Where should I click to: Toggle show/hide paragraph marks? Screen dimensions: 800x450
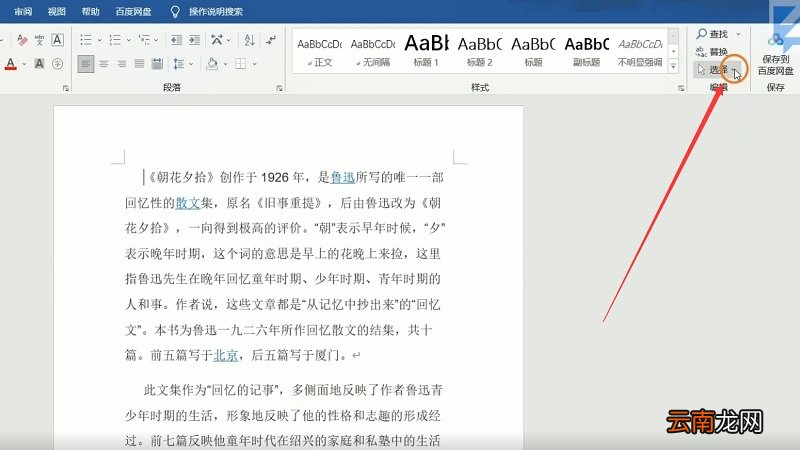coord(271,40)
